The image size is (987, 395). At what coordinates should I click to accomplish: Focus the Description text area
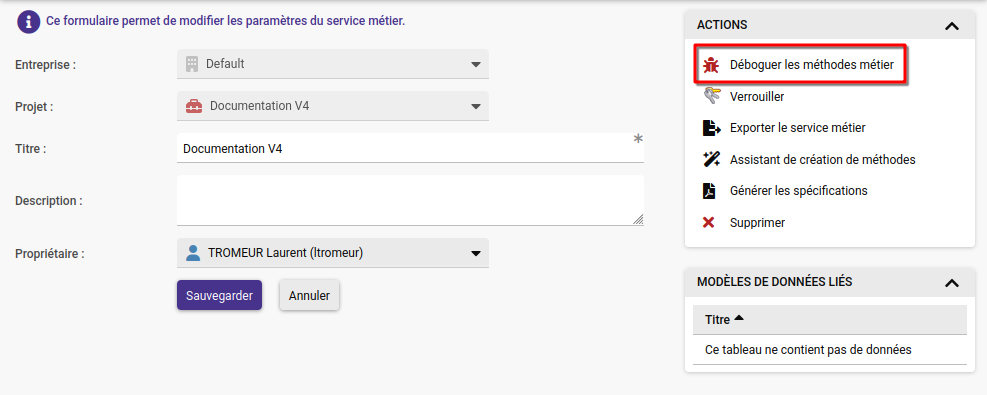pyautogui.click(x=410, y=200)
